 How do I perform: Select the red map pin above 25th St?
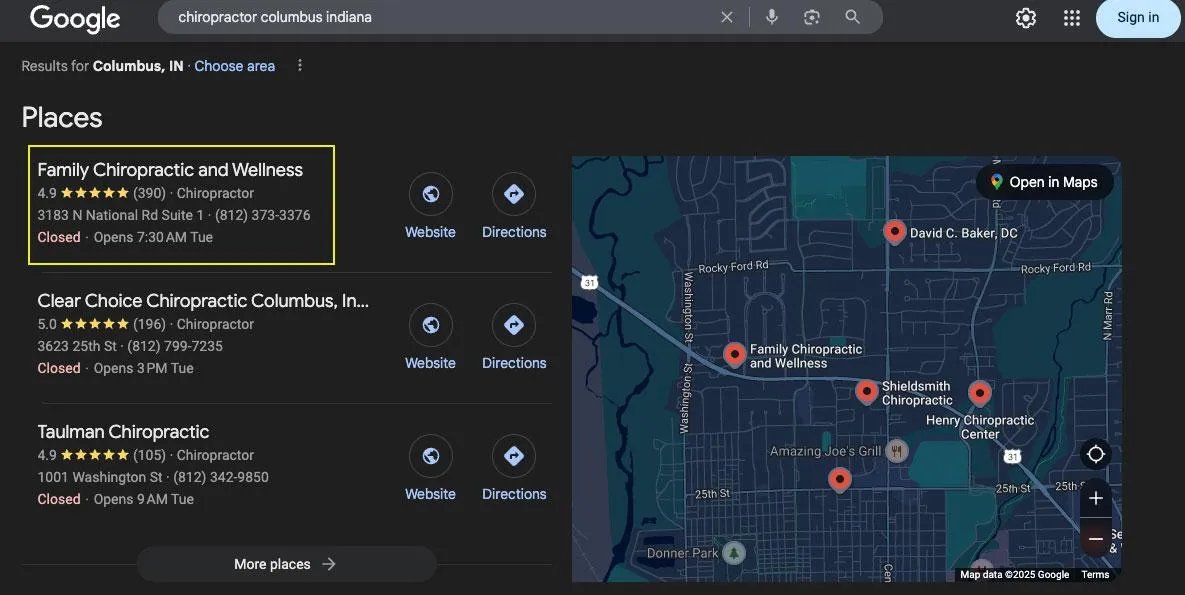(840, 479)
